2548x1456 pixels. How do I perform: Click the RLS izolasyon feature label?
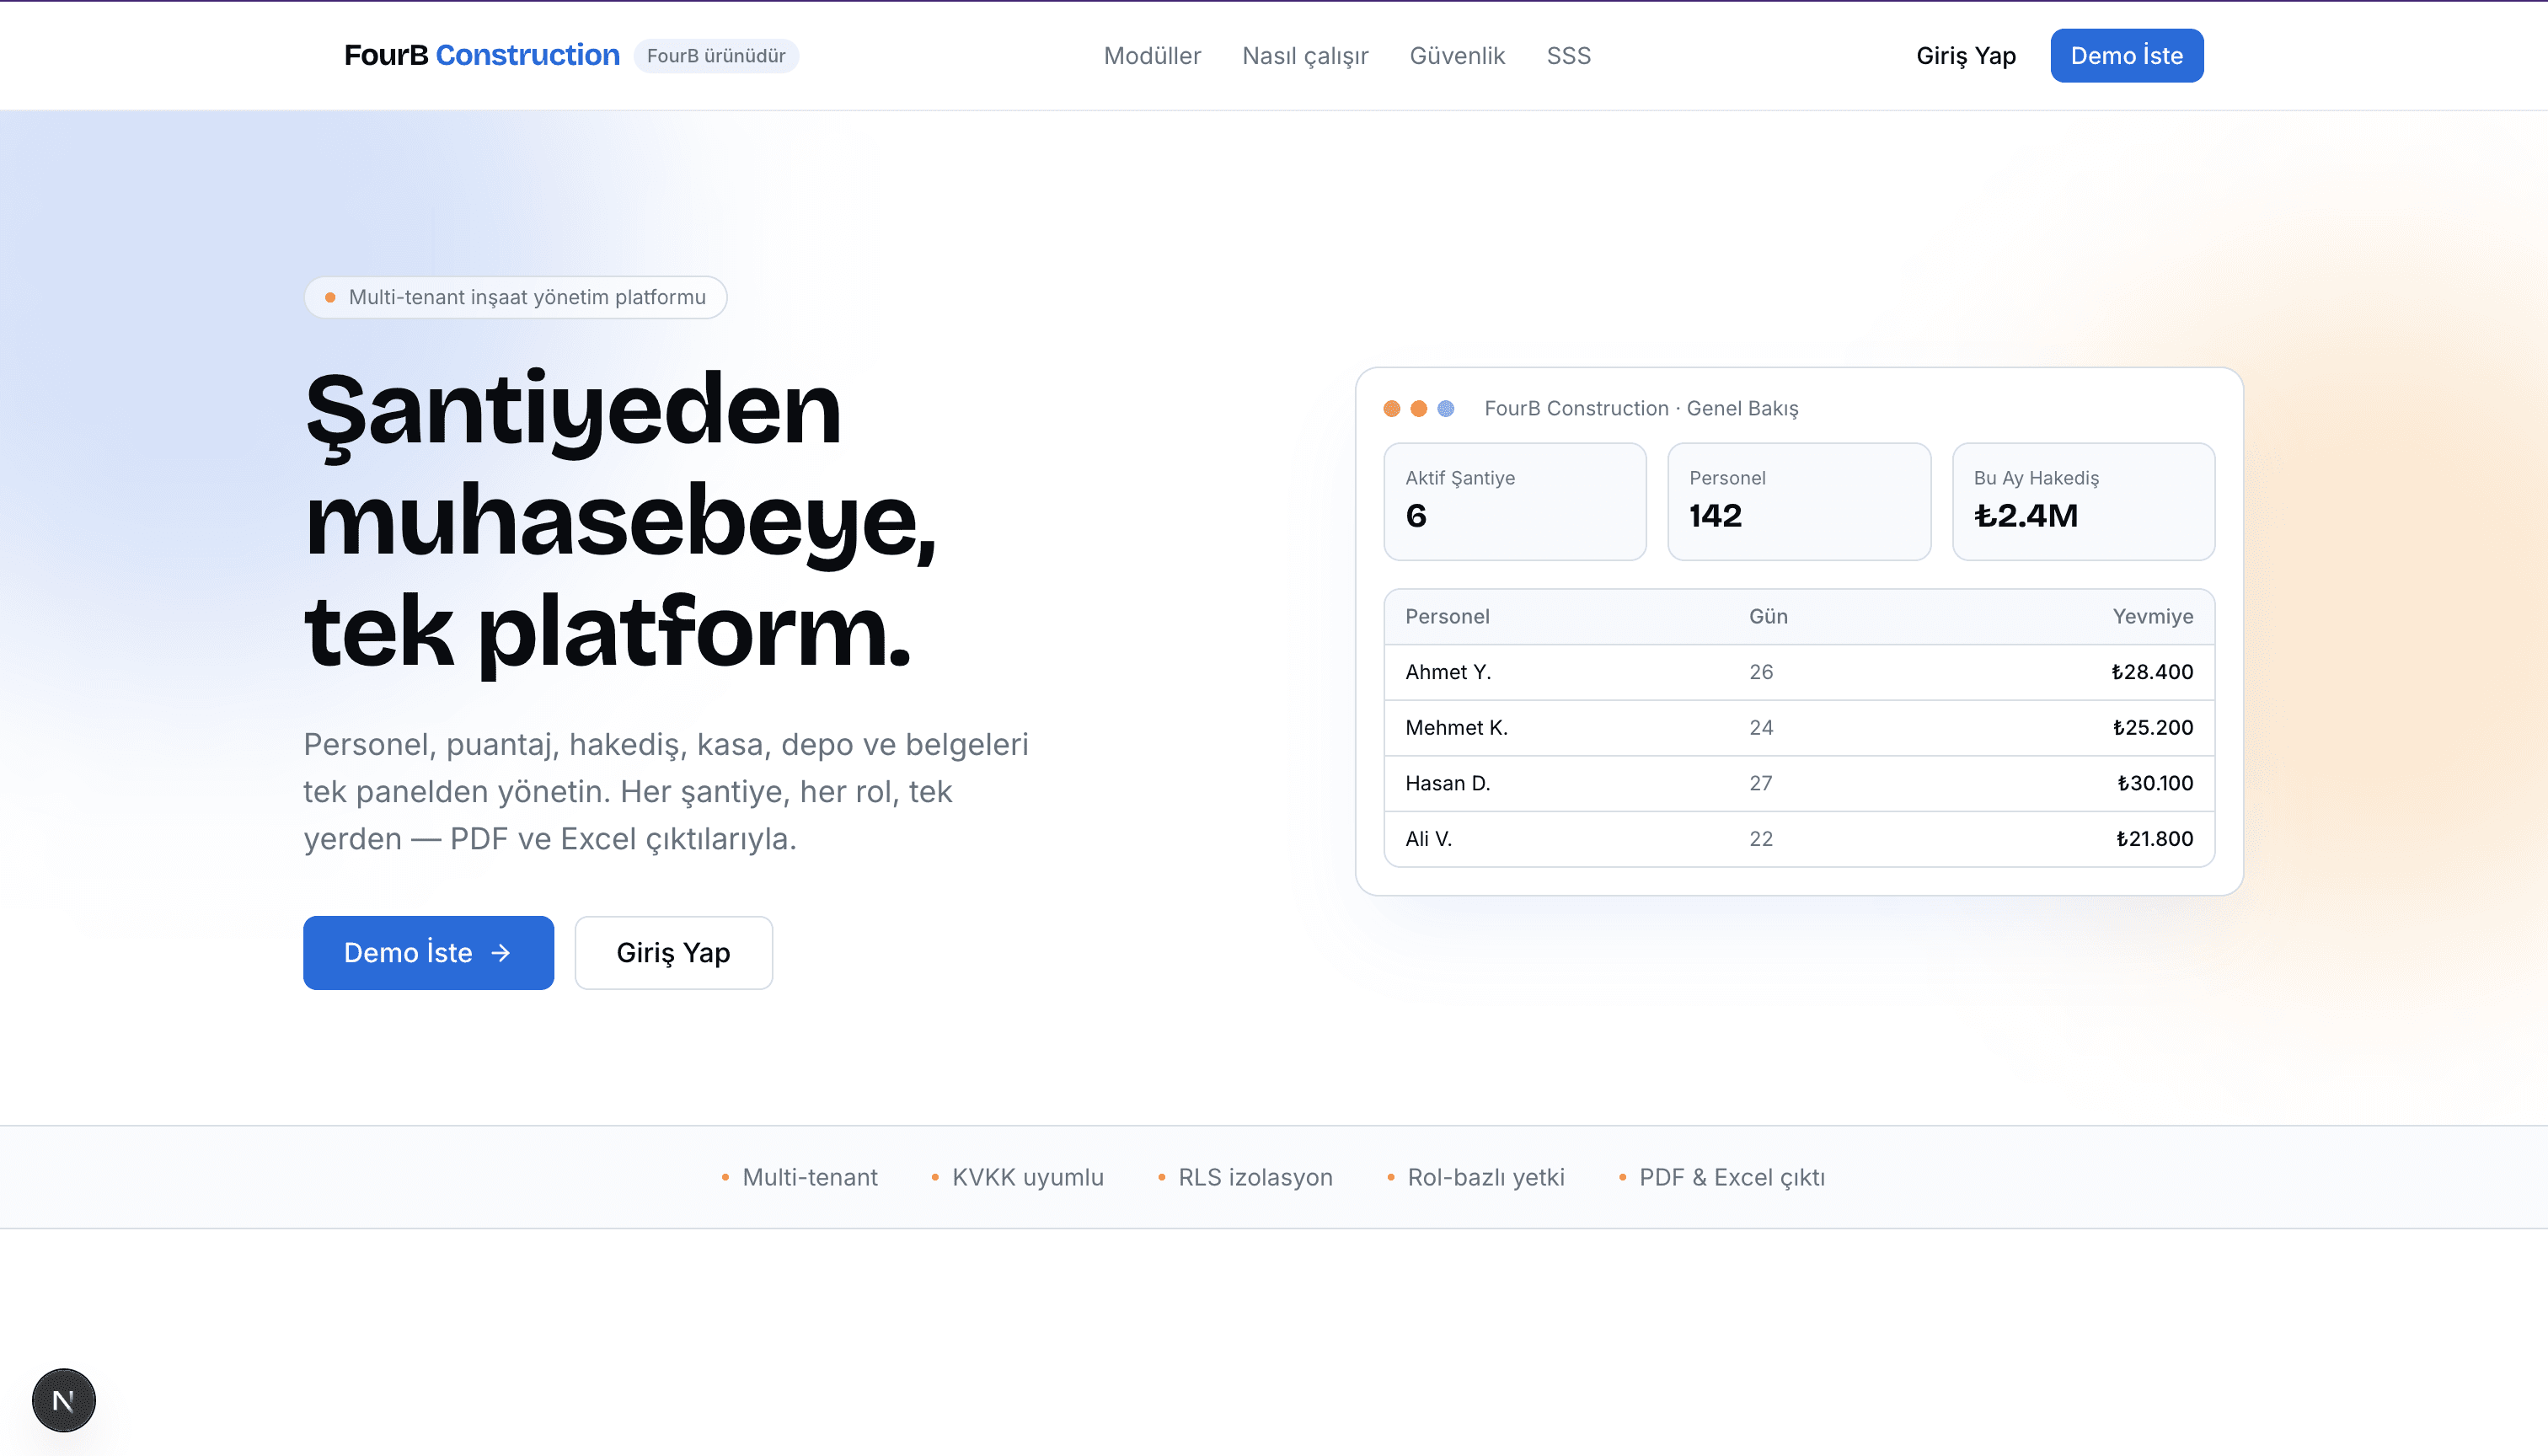pos(1255,1177)
